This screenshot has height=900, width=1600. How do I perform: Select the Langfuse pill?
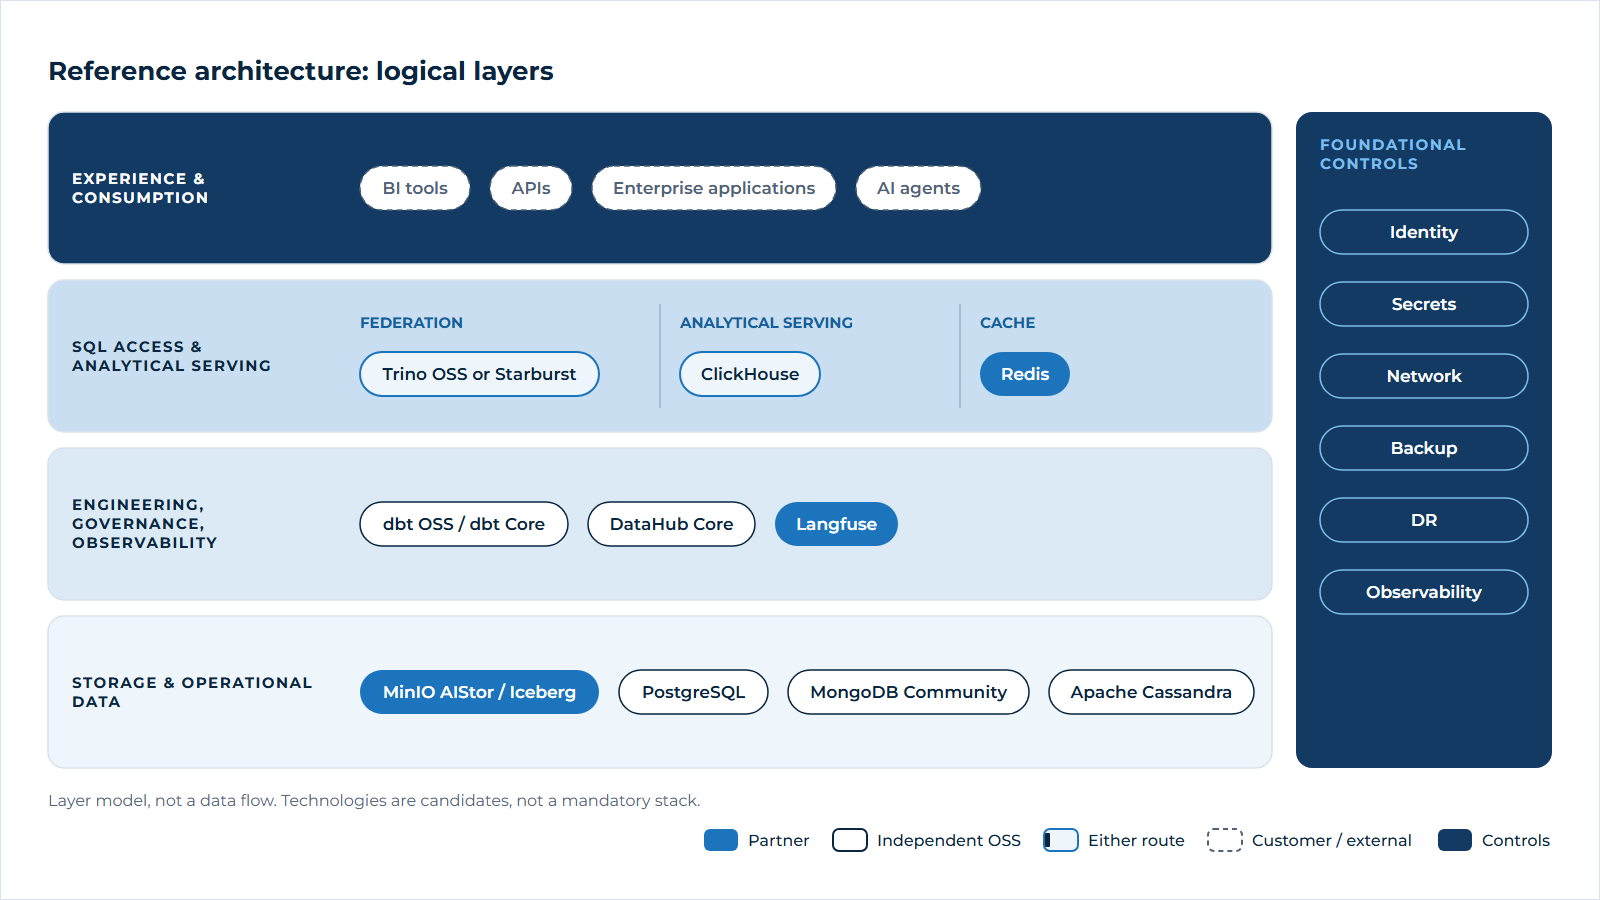pyautogui.click(x=836, y=524)
